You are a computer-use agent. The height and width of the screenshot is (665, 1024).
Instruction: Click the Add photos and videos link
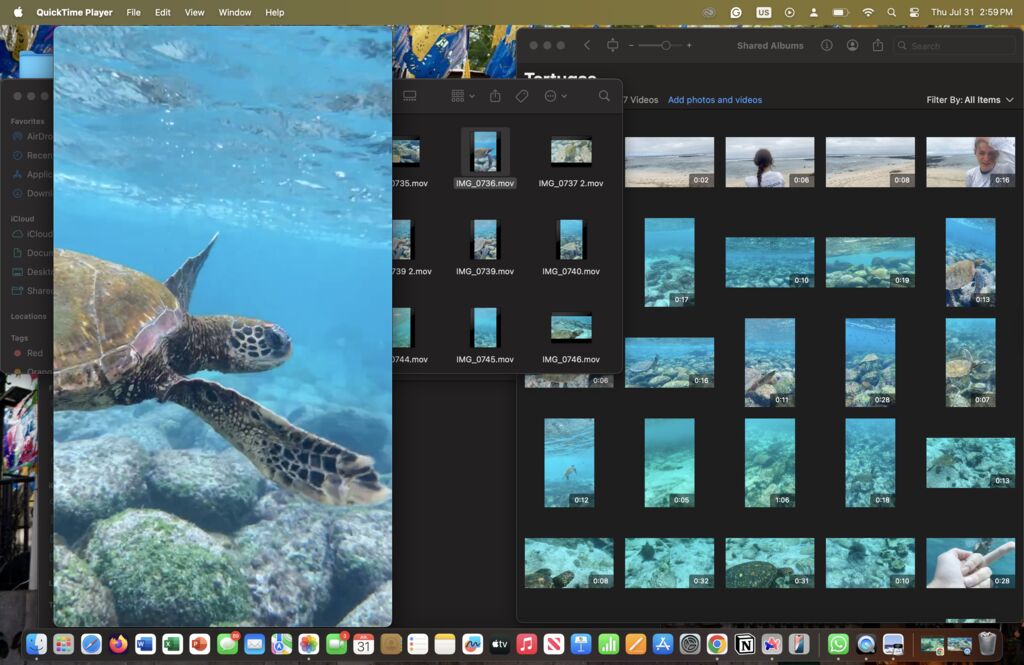click(714, 100)
